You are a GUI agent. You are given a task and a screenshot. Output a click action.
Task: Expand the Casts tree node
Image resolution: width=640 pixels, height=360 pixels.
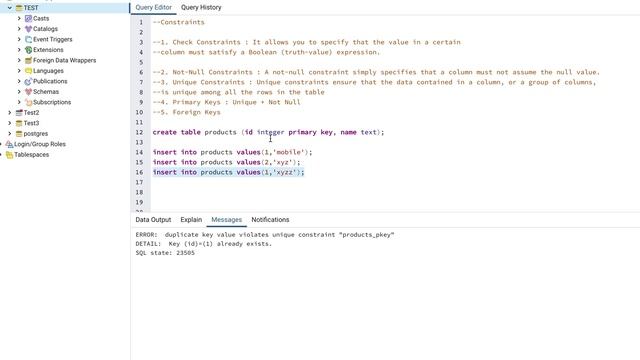[19, 18]
